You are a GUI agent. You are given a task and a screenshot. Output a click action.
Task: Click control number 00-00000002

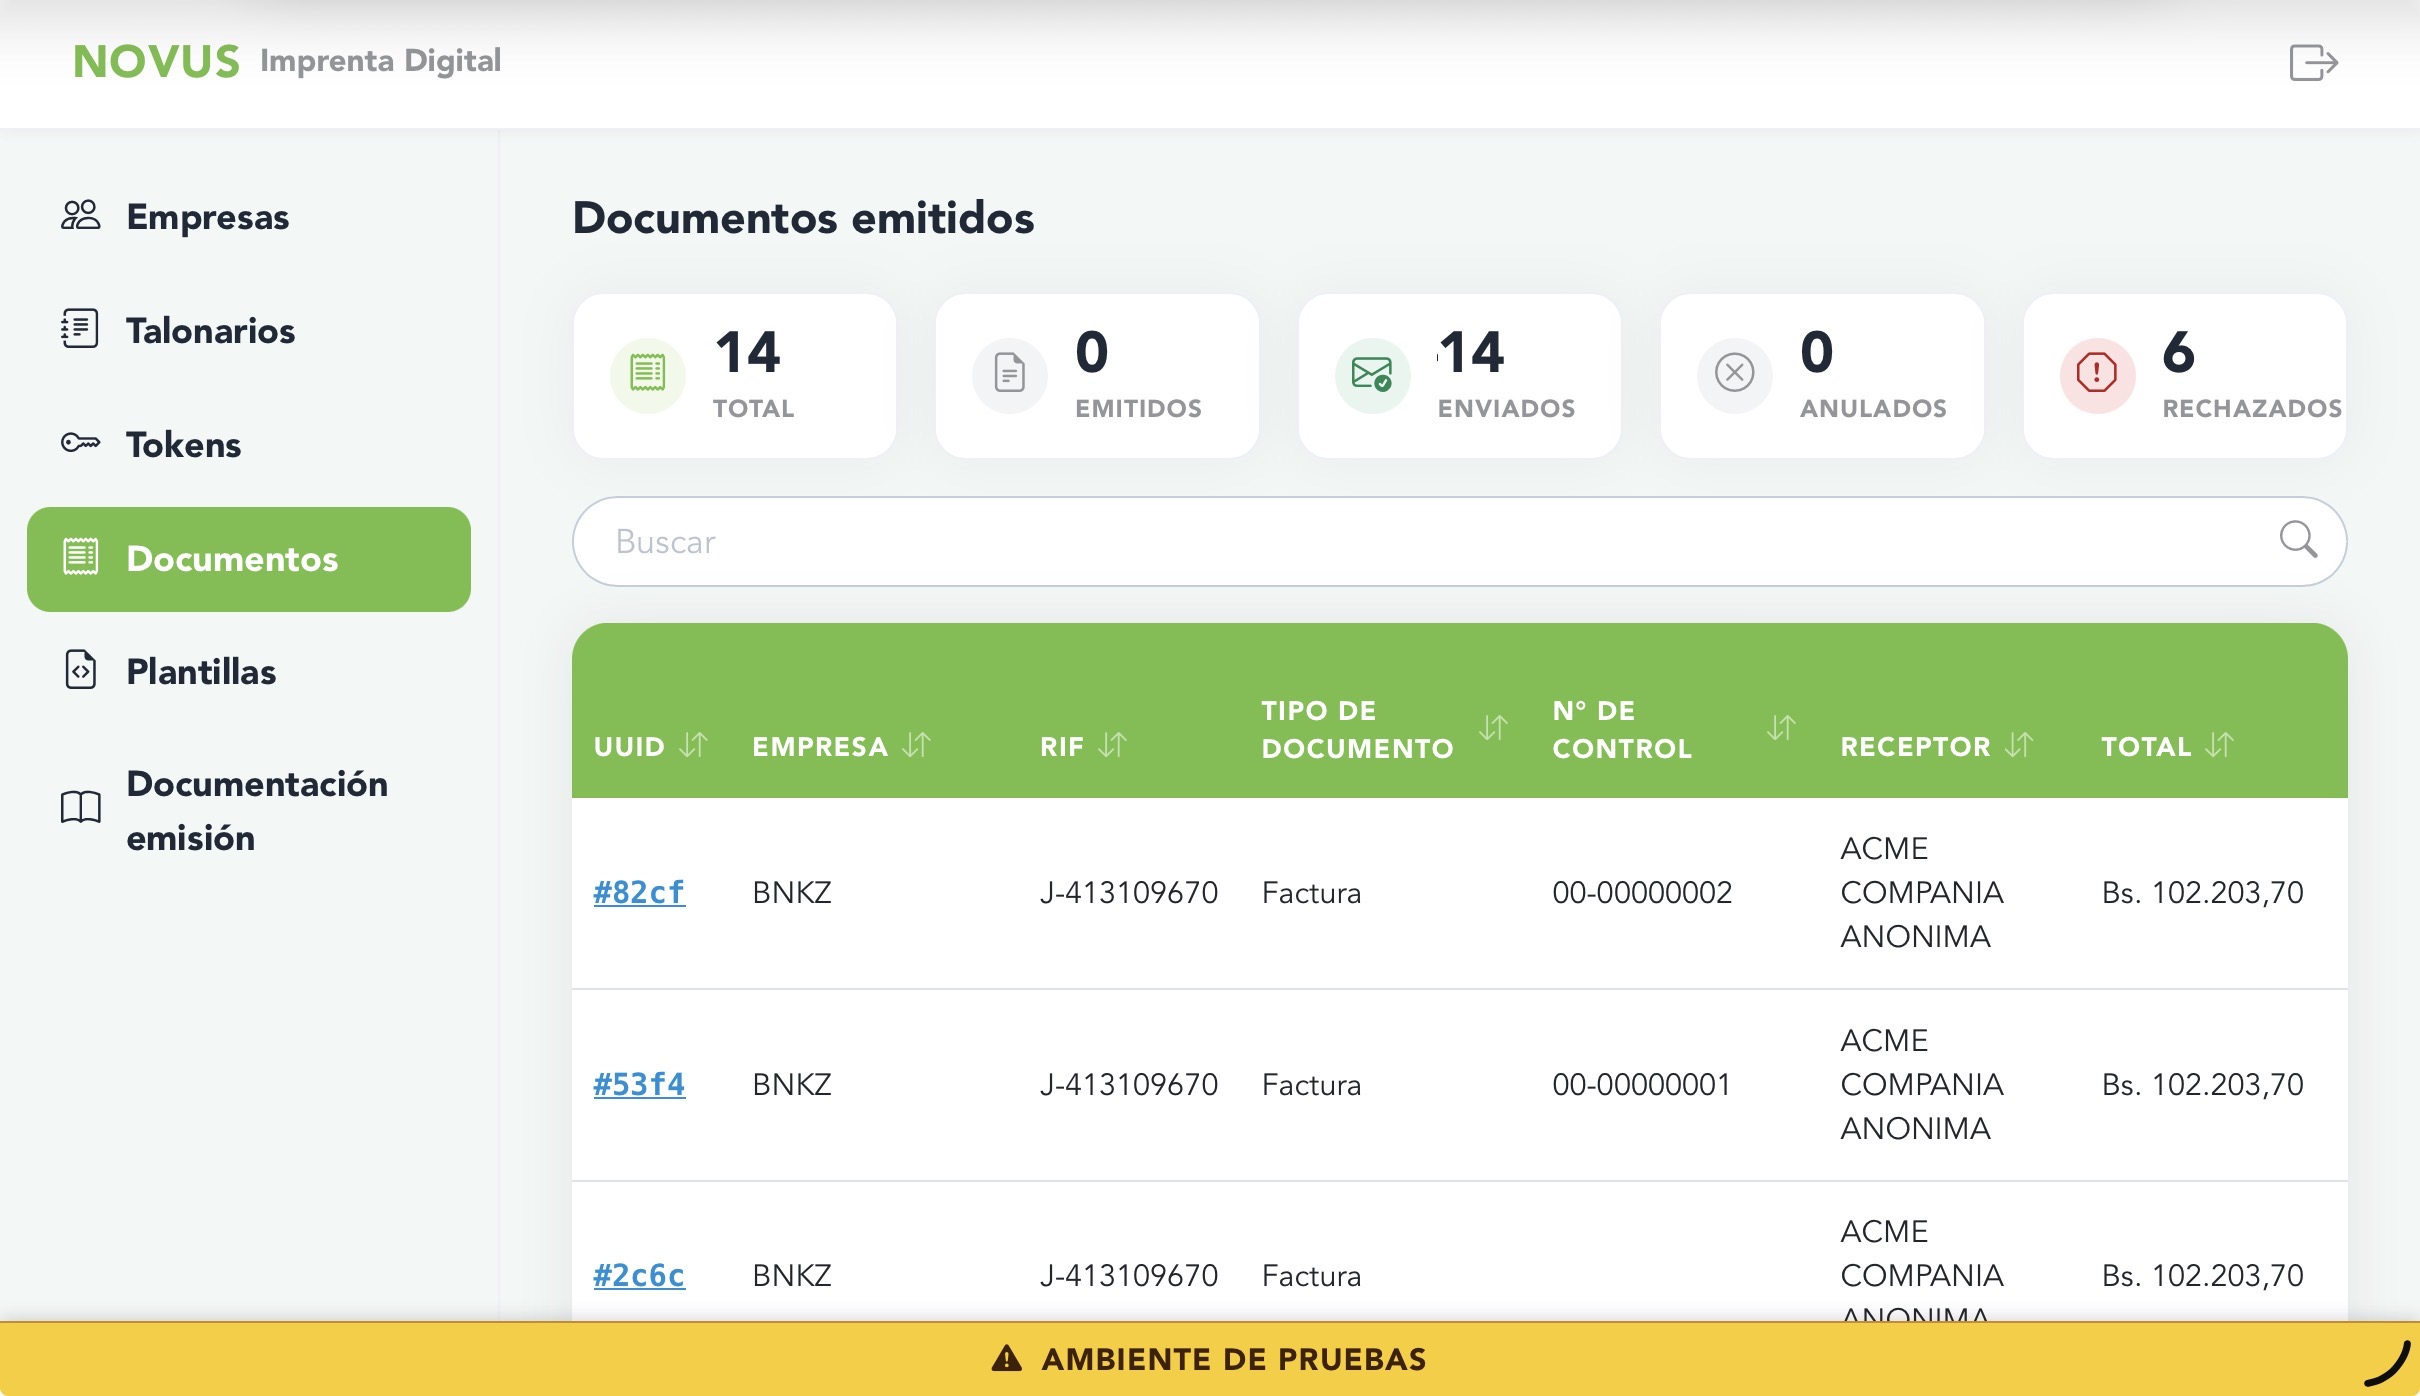1642,892
